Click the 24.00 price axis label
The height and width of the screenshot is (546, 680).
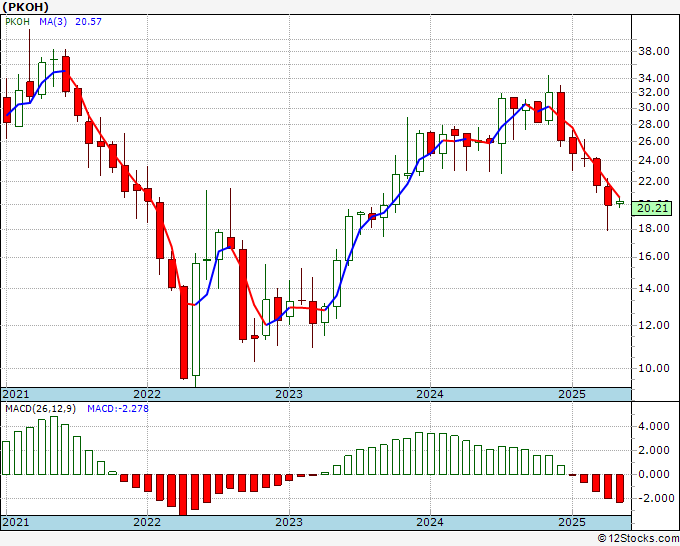tap(654, 160)
